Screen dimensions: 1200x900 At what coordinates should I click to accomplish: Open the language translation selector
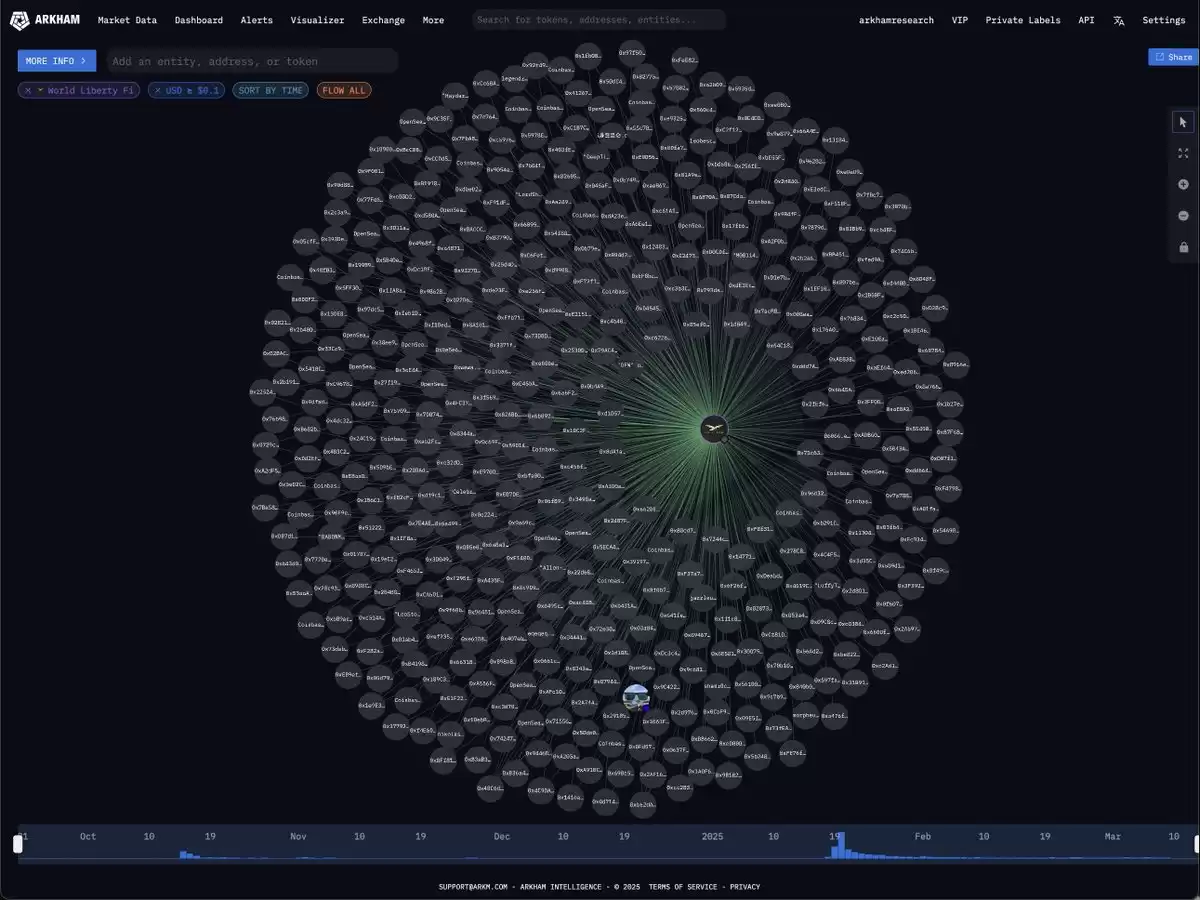tap(1119, 20)
